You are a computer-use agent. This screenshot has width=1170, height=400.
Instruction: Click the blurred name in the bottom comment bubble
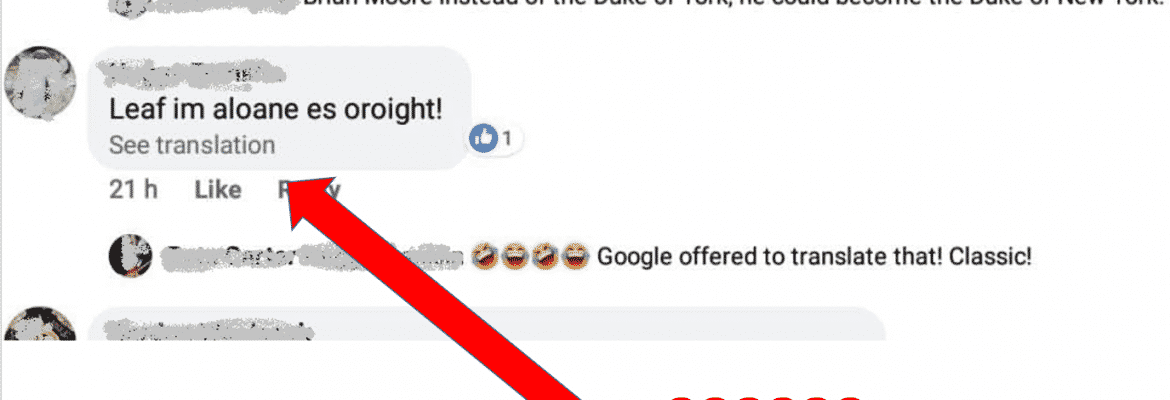click(207, 330)
